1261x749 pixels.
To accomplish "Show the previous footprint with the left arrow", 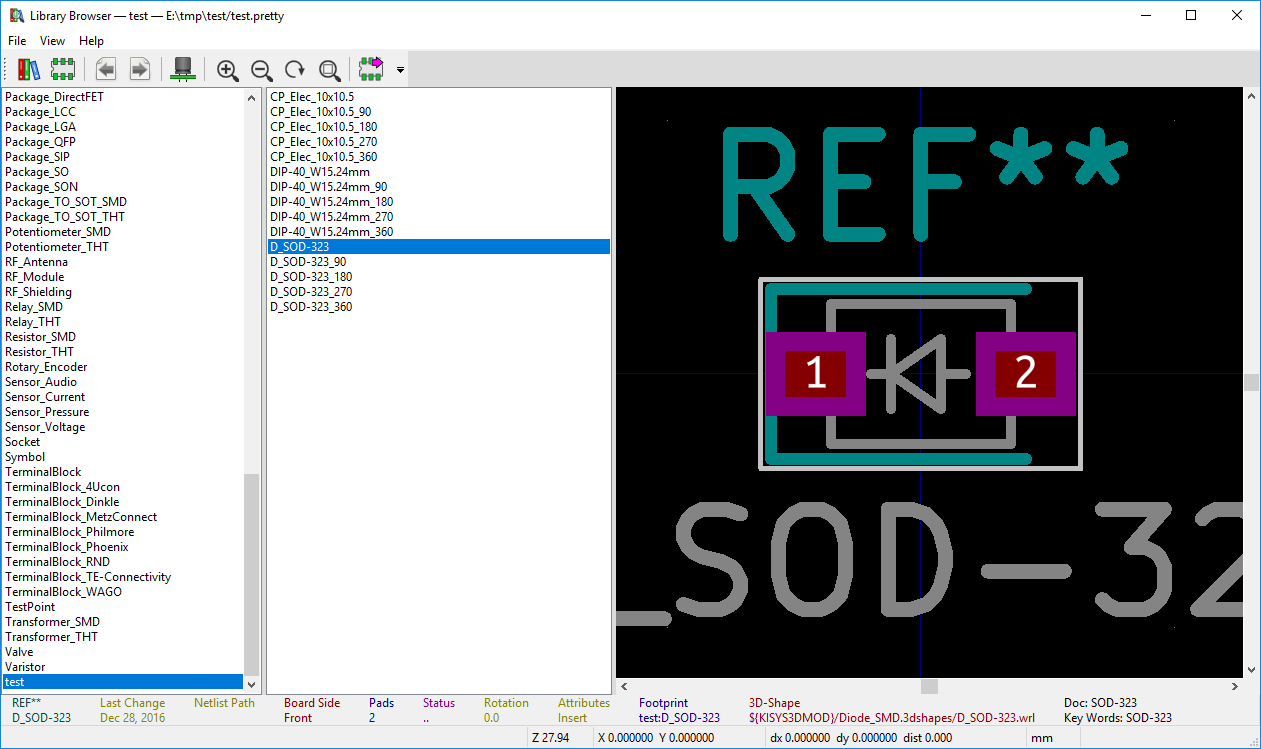I will click(106, 69).
